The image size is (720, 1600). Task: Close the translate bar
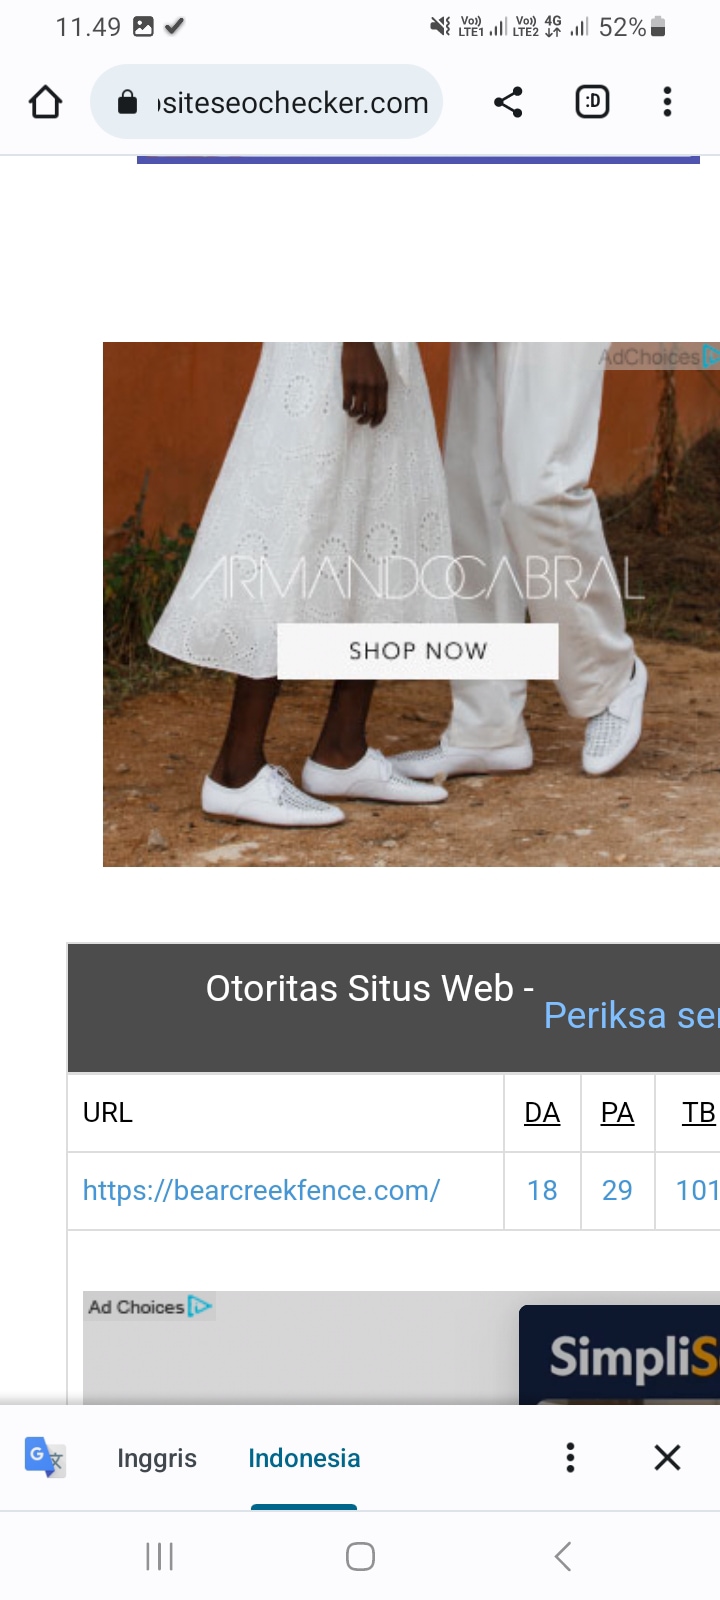pyautogui.click(x=667, y=1457)
